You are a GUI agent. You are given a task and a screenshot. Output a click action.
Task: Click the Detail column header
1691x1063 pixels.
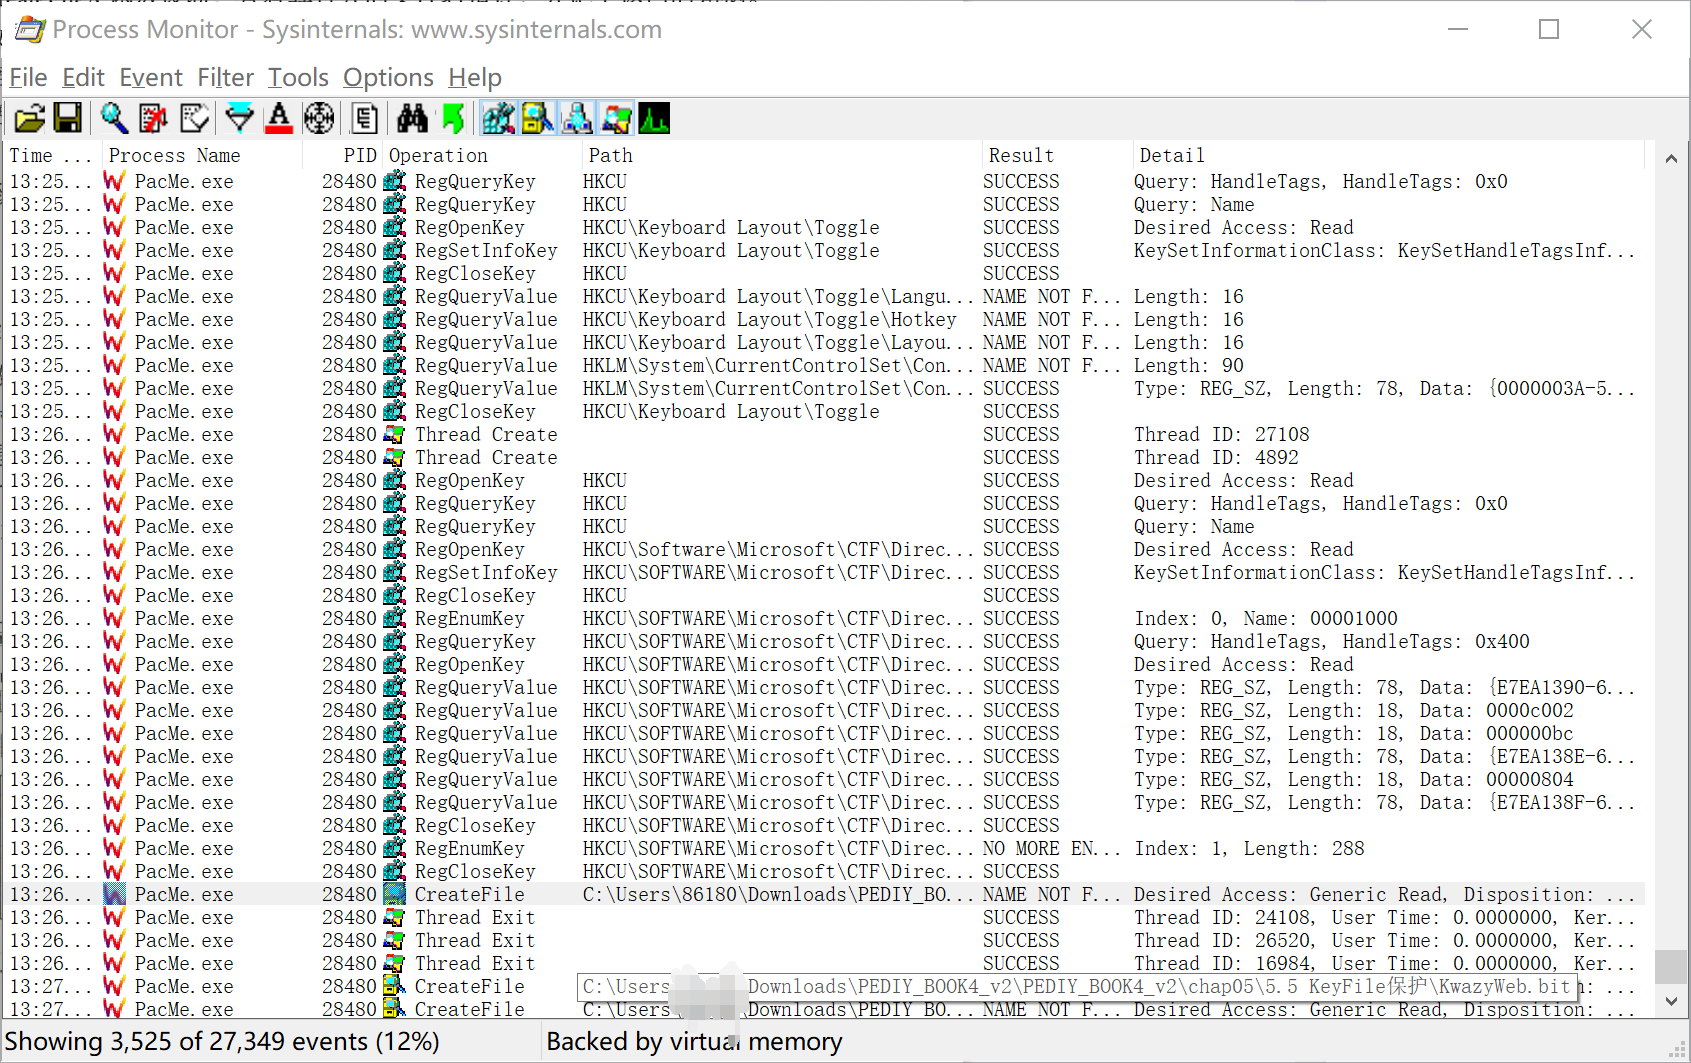[x=1389, y=155]
